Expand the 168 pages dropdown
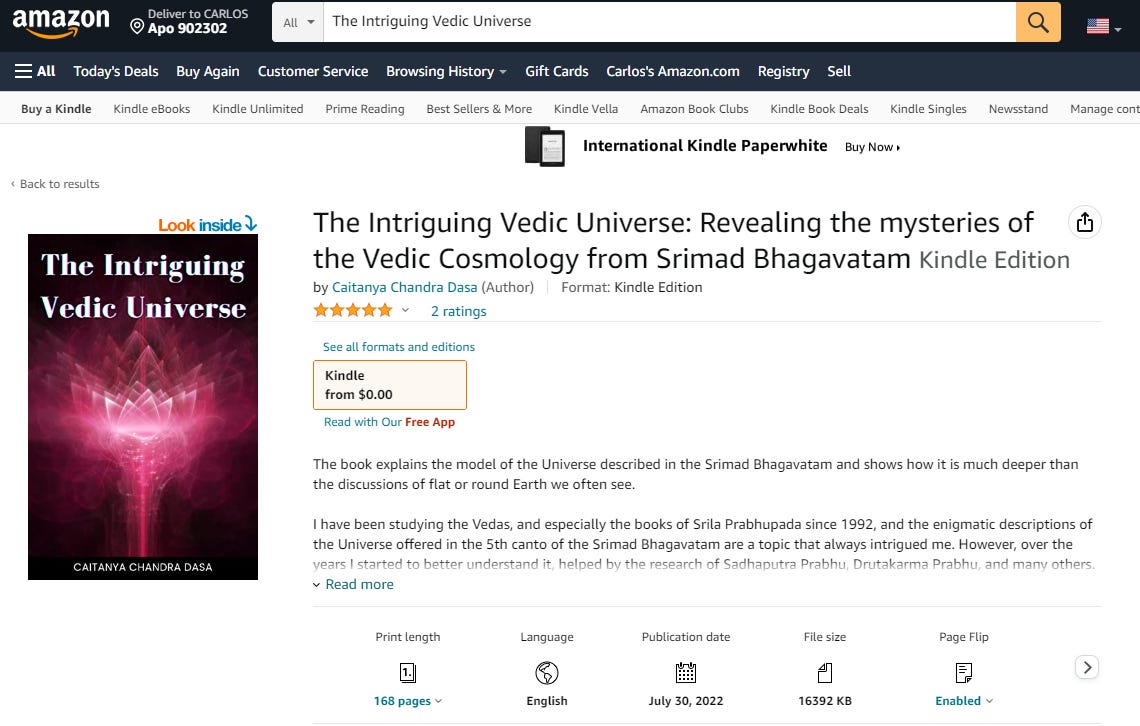Viewport: 1140px width, 726px height. point(407,701)
